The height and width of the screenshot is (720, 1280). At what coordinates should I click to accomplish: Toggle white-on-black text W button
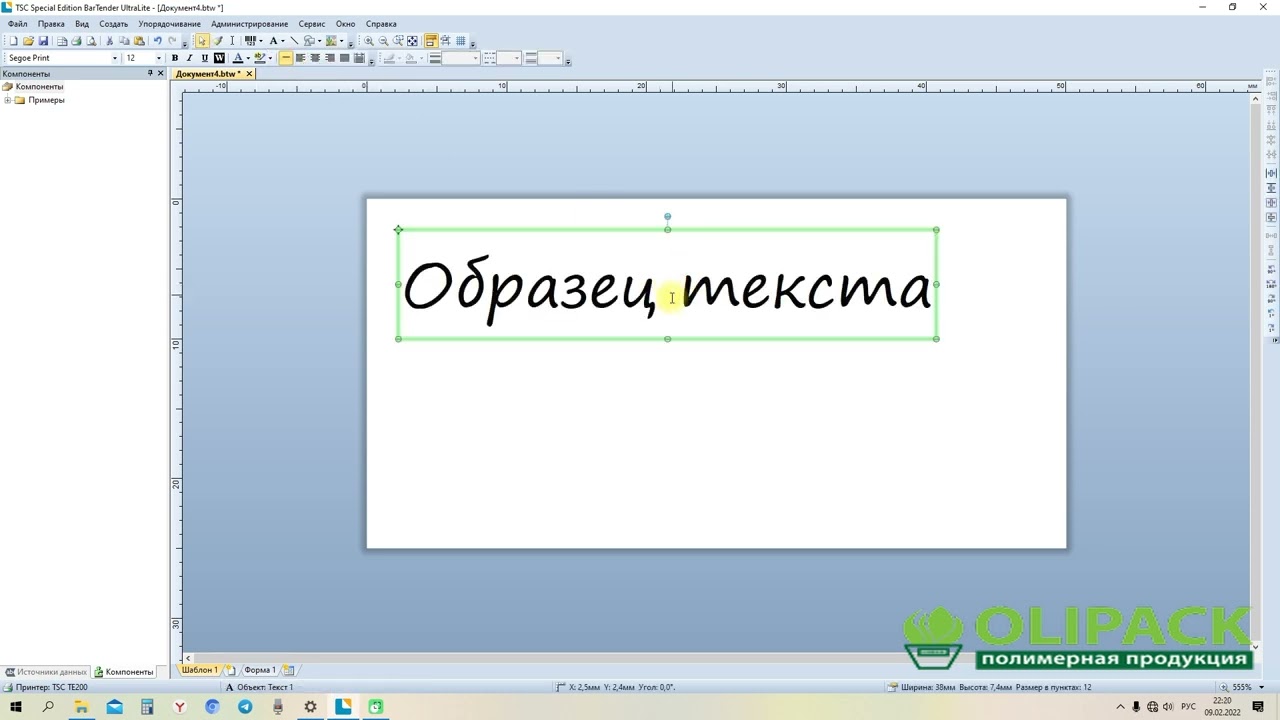[x=219, y=58]
